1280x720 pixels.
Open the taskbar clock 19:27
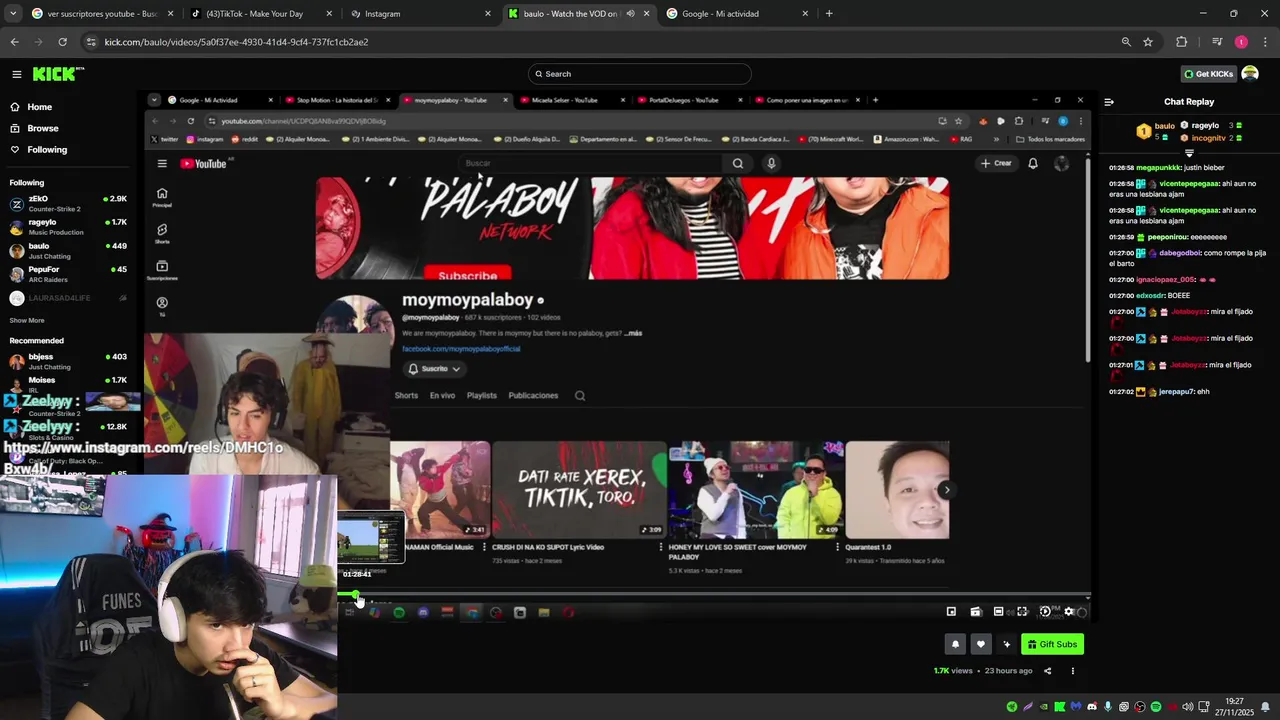pos(1234,707)
